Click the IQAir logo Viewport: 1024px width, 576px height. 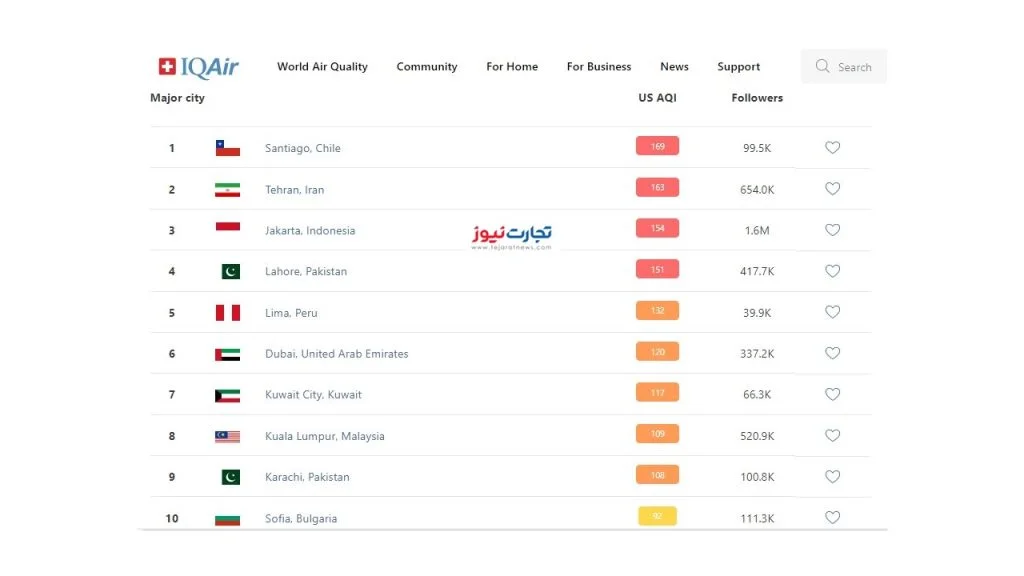click(199, 67)
